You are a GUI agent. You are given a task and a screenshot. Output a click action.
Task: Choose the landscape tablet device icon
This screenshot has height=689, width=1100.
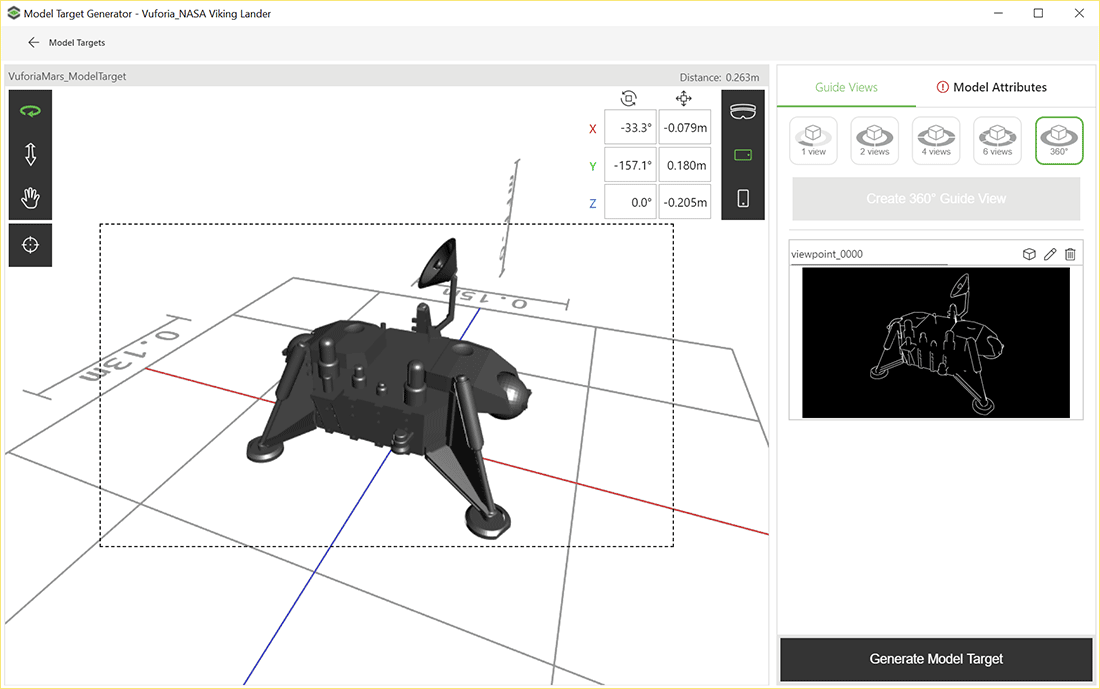point(743,155)
